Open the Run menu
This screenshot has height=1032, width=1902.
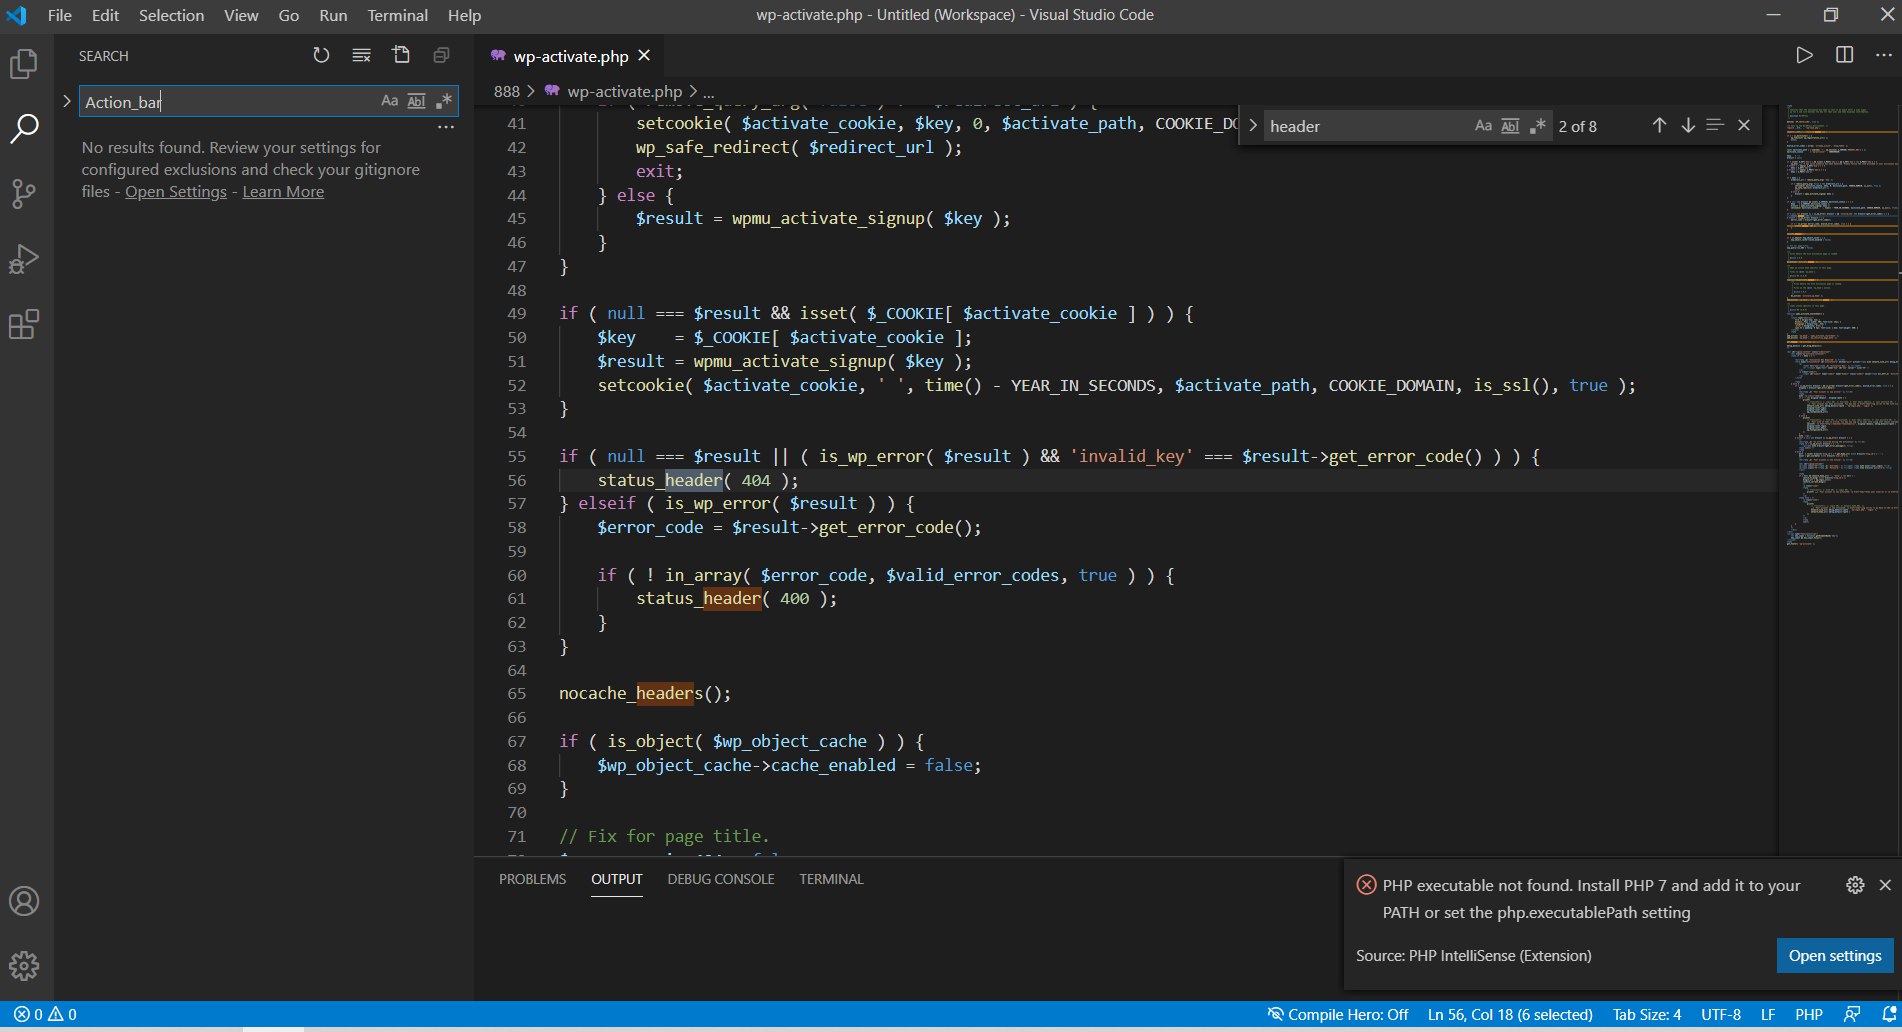333,15
